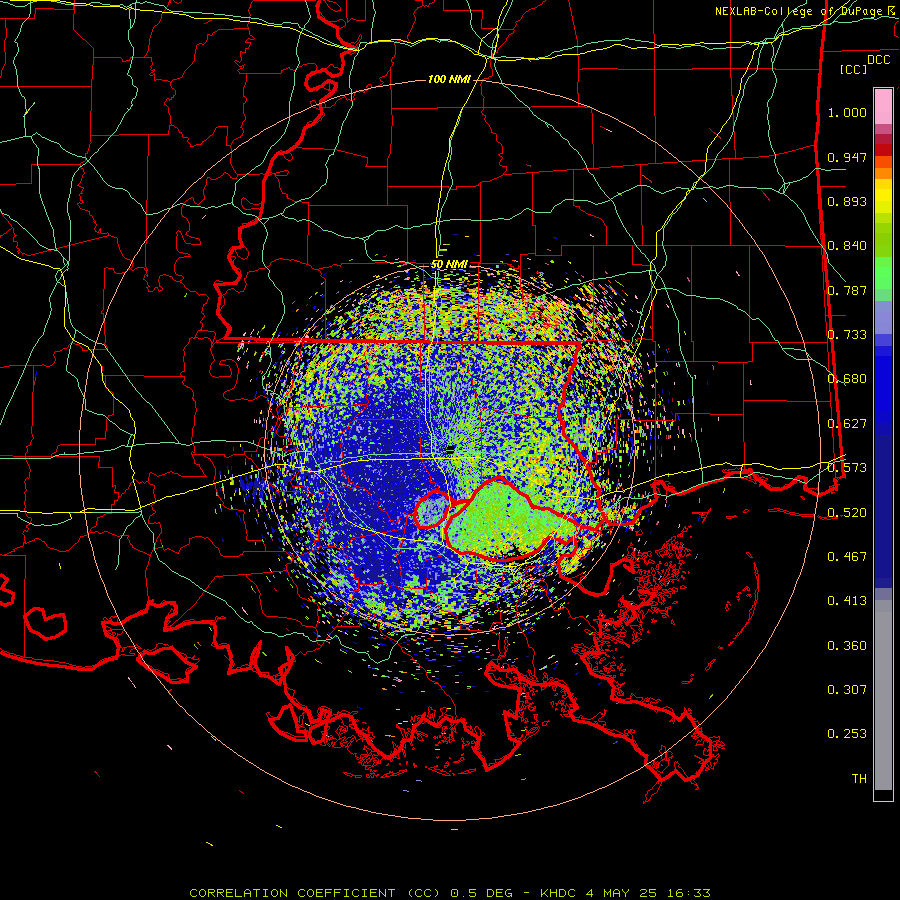Click the small round lake west of large lake
This screenshot has height=900, width=900.
pyautogui.click(x=432, y=509)
